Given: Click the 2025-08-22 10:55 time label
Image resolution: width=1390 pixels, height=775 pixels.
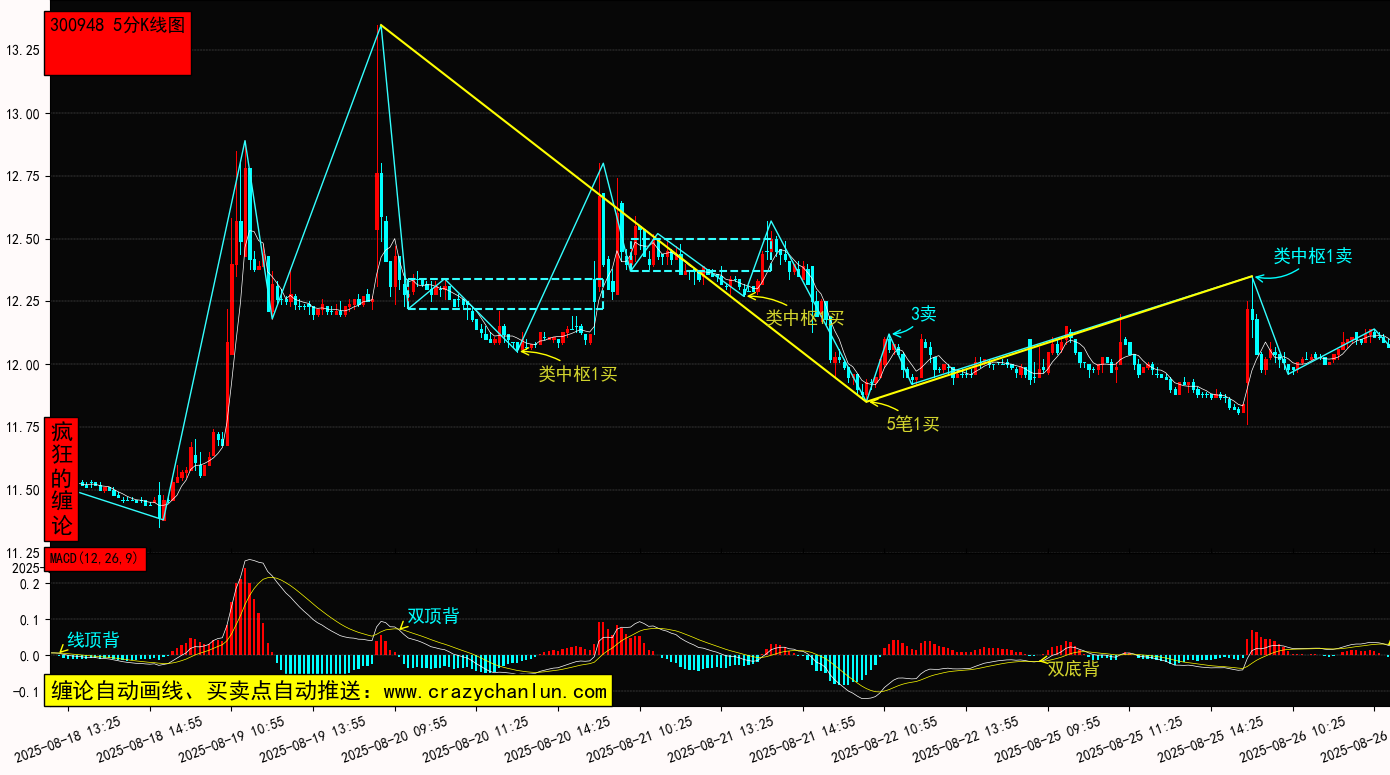Looking at the screenshot, I should (885, 739).
